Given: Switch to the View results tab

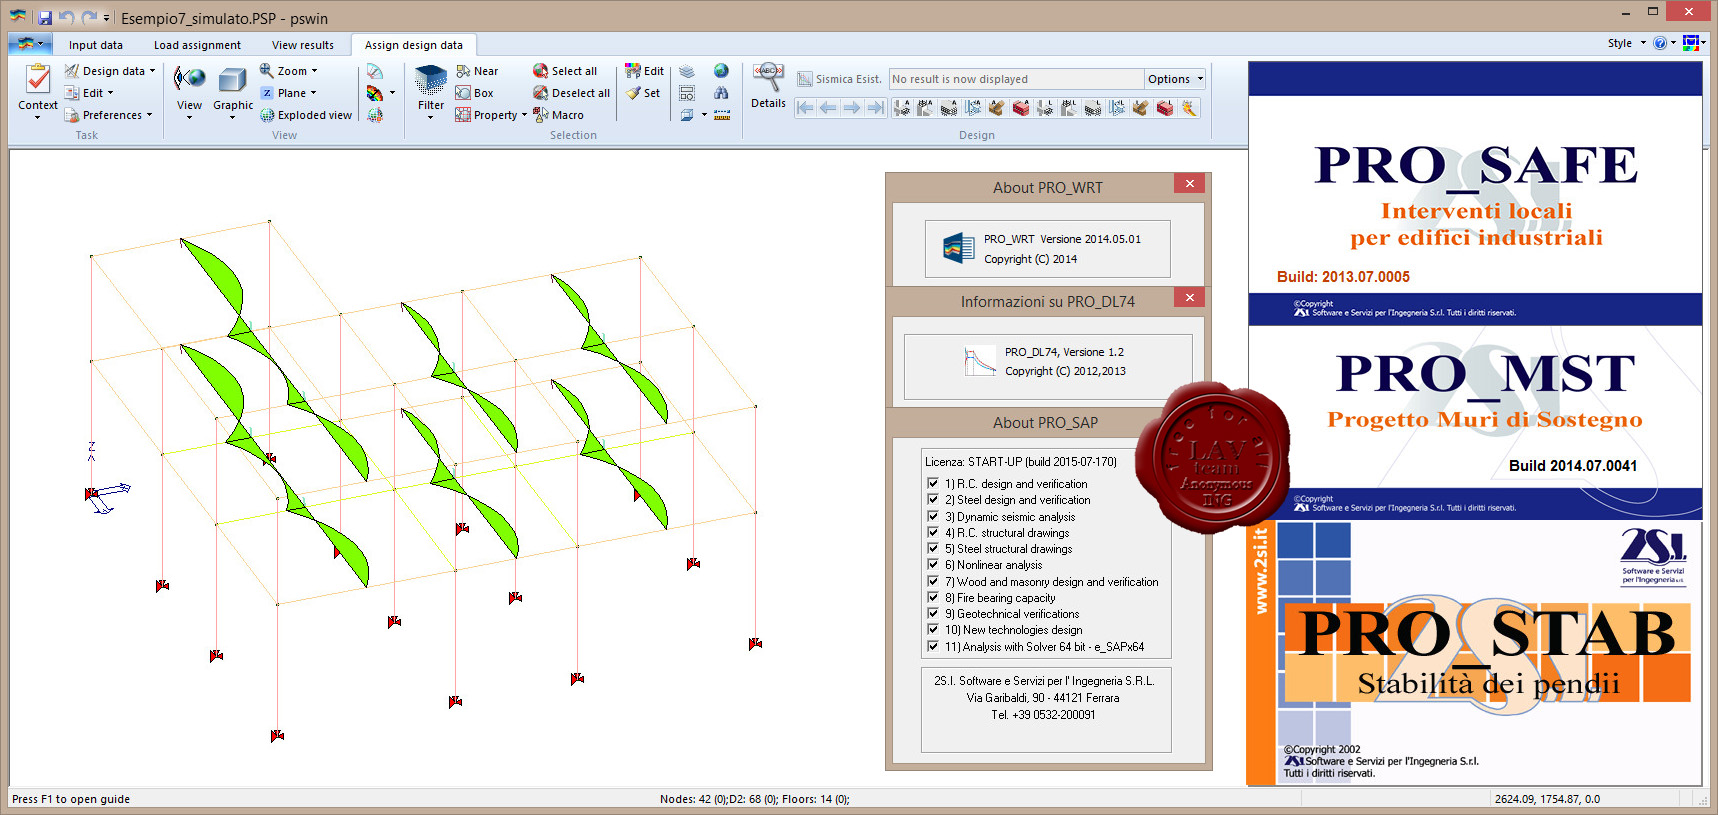Looking at the screenshot, I should pyautogui.click(x=303, y=45).
